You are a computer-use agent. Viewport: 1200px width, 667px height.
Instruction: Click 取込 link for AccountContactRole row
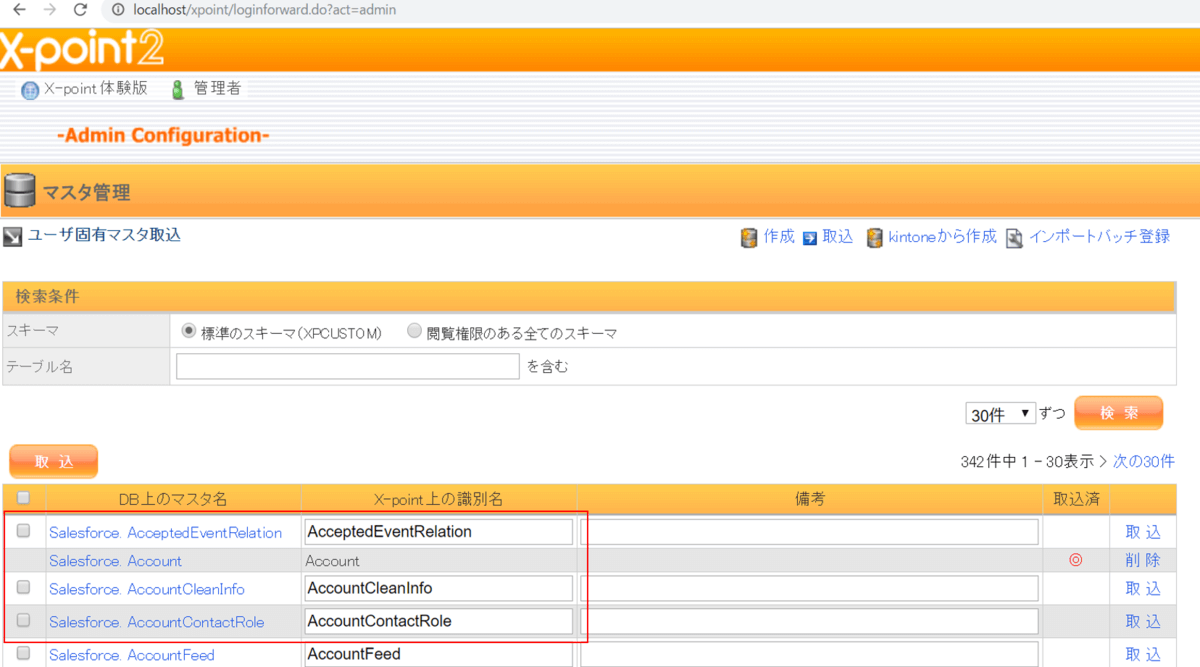click(x=1143, y=621)
